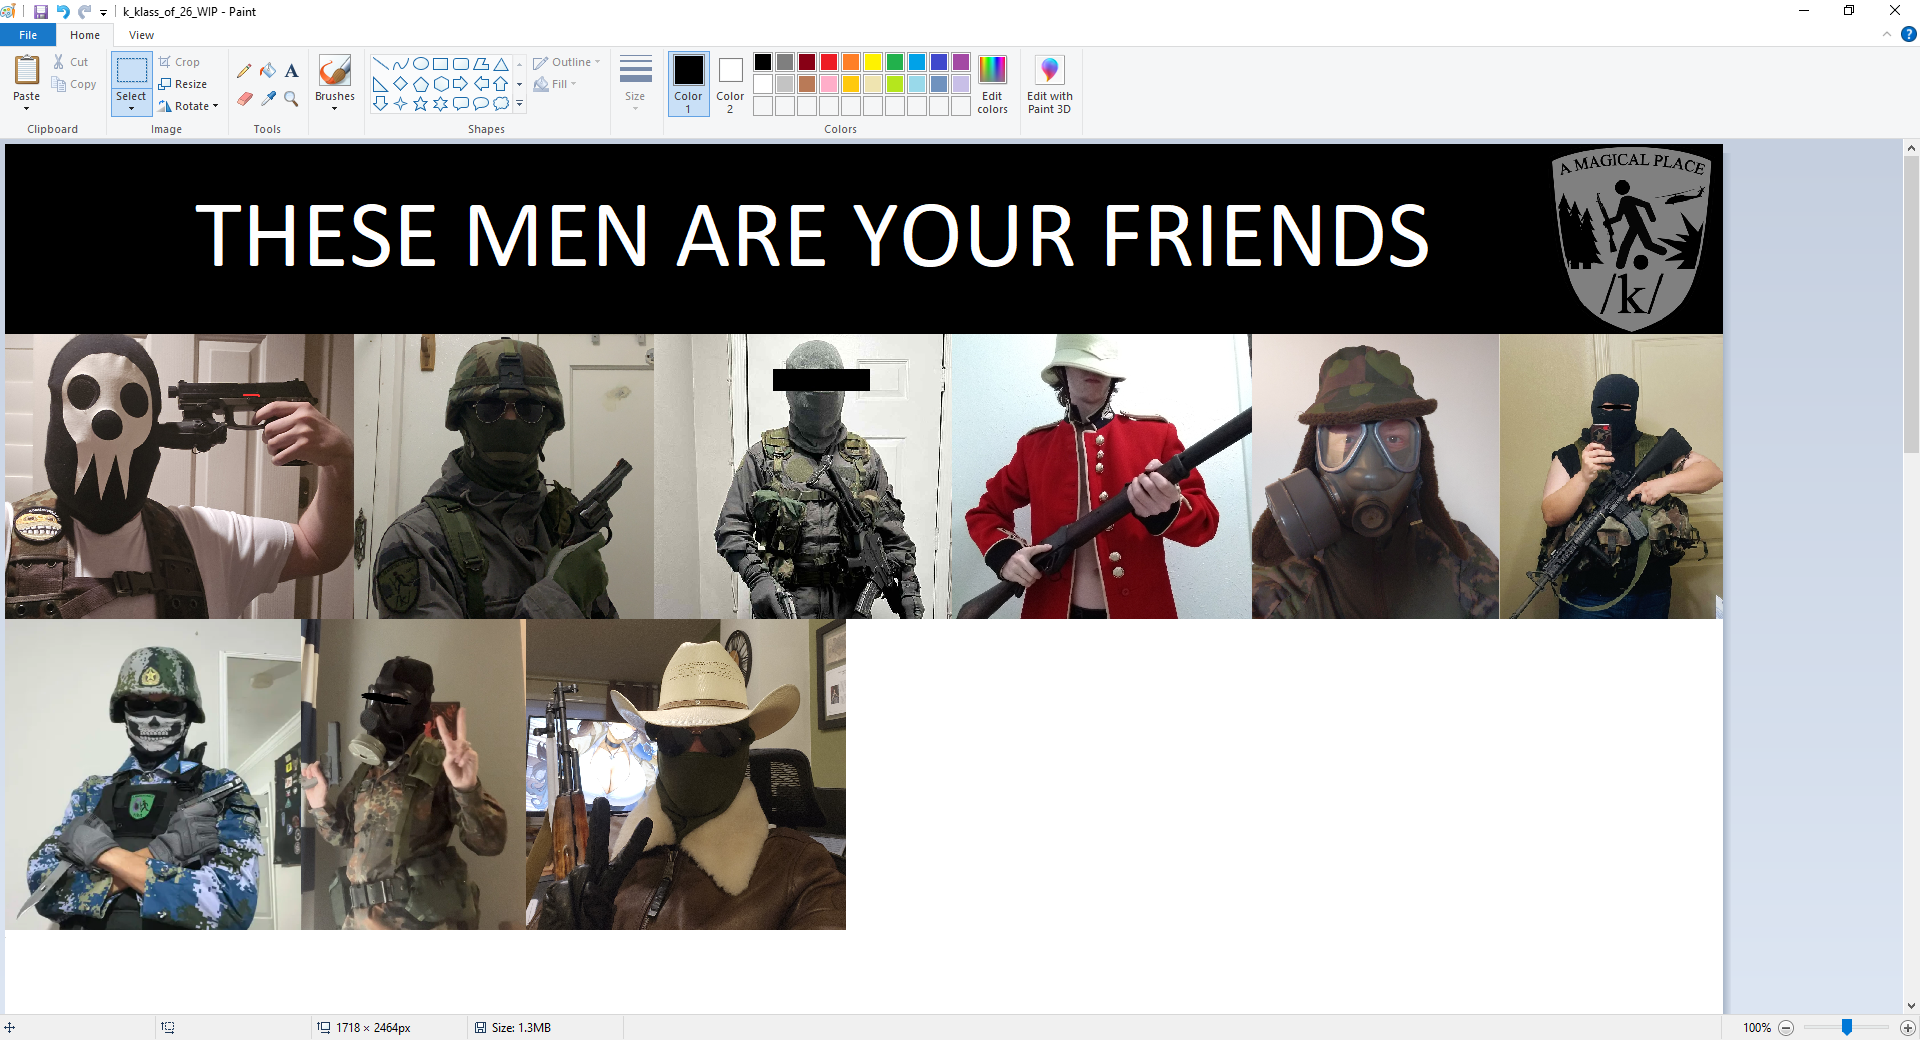Viewport: 1920px width, 1040px height.
Task: Pick the Five-point star shape
Action: tap(421, 104)
